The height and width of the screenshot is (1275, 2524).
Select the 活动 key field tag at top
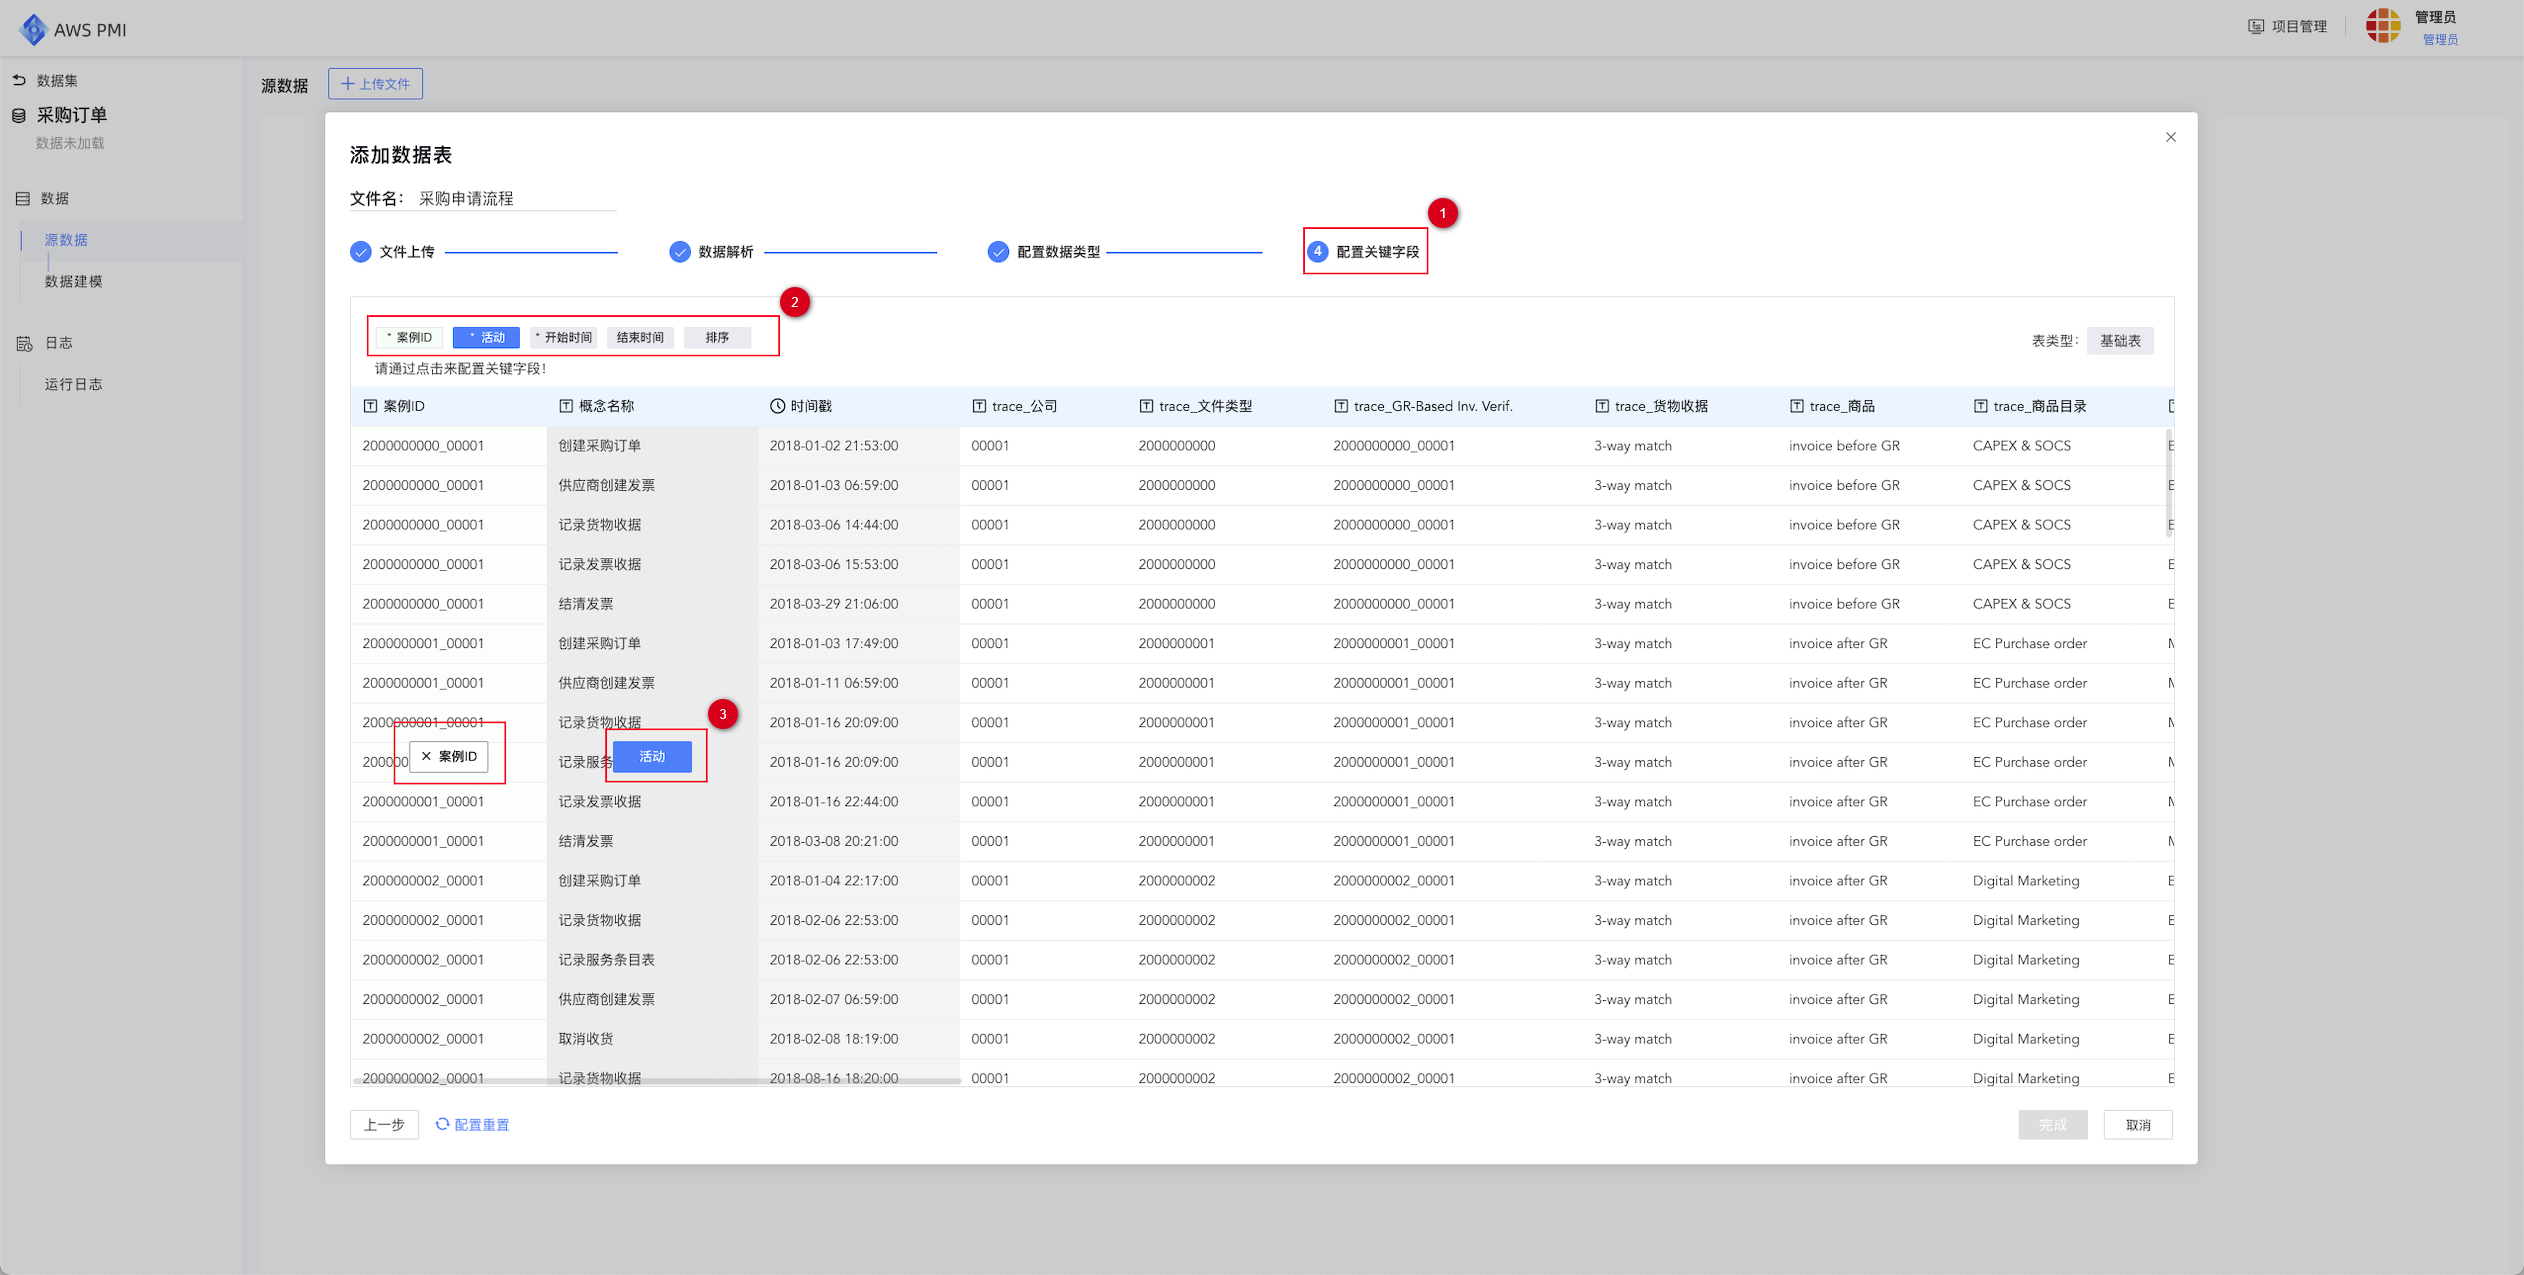[x=487, y=338]
